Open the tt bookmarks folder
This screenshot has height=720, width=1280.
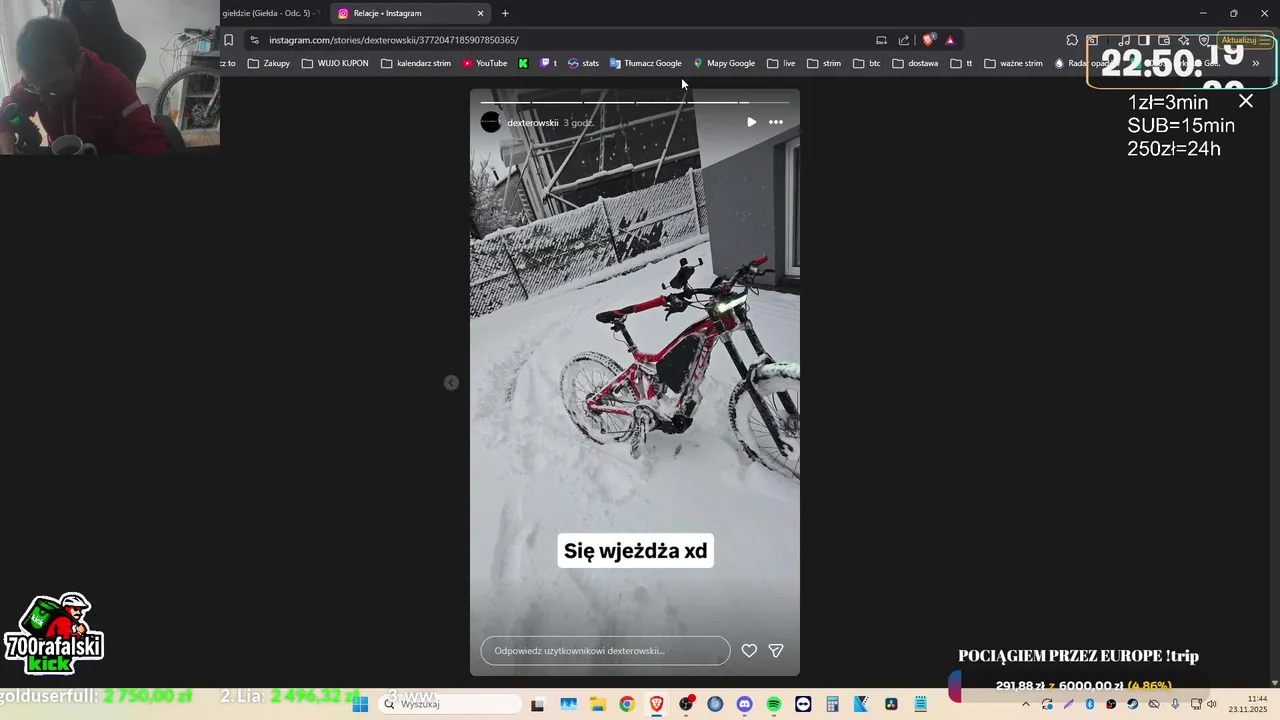pos(961,63)
